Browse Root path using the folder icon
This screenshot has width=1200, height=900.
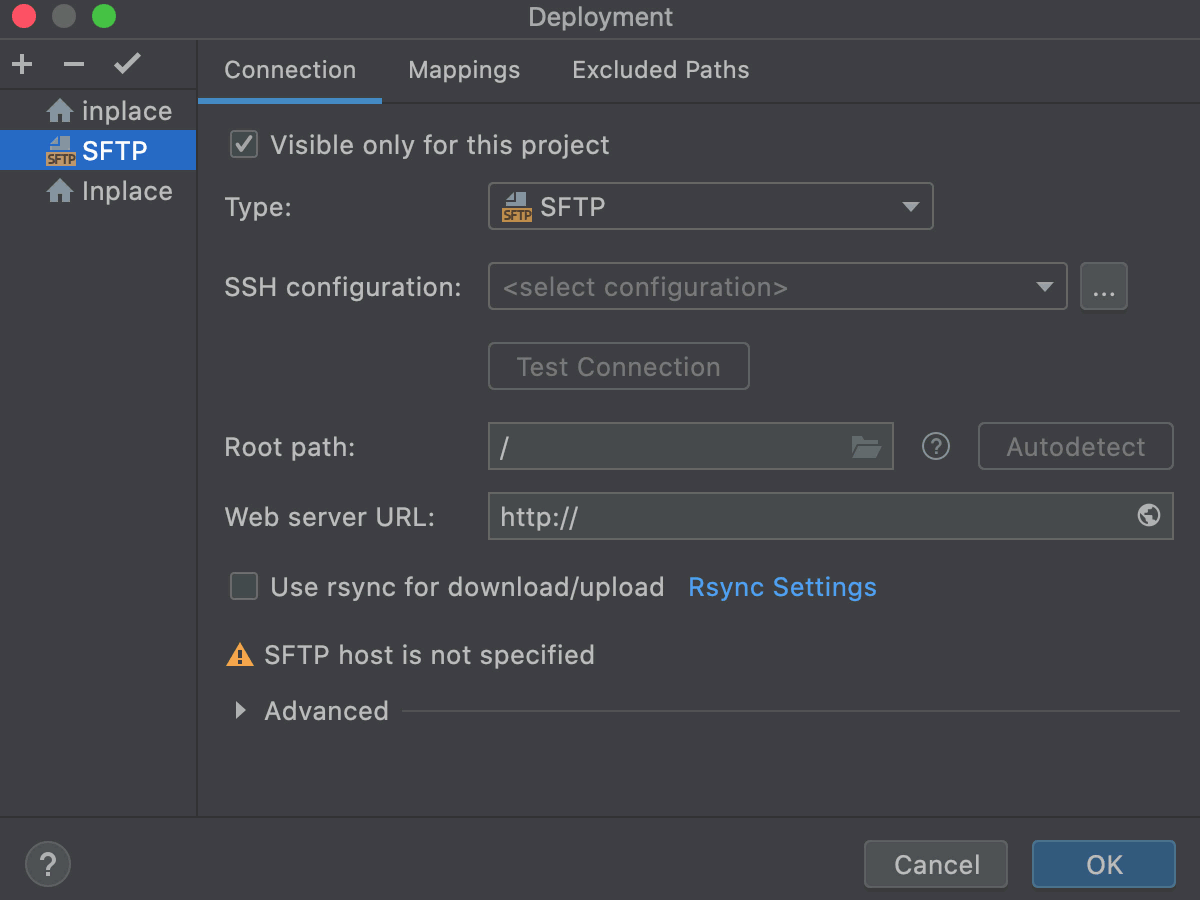click(866, 446)
